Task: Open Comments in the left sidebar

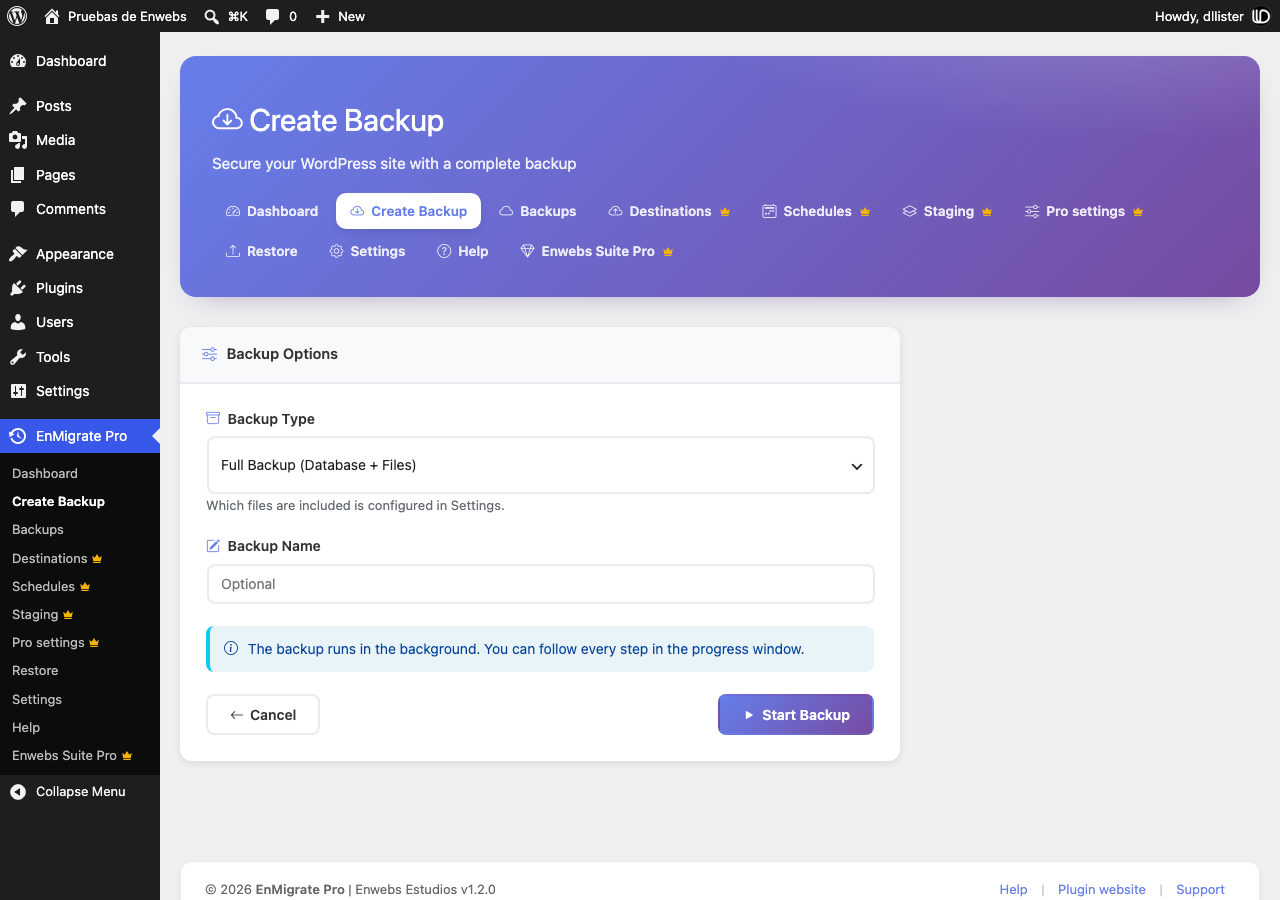Action: pos(80,209)
